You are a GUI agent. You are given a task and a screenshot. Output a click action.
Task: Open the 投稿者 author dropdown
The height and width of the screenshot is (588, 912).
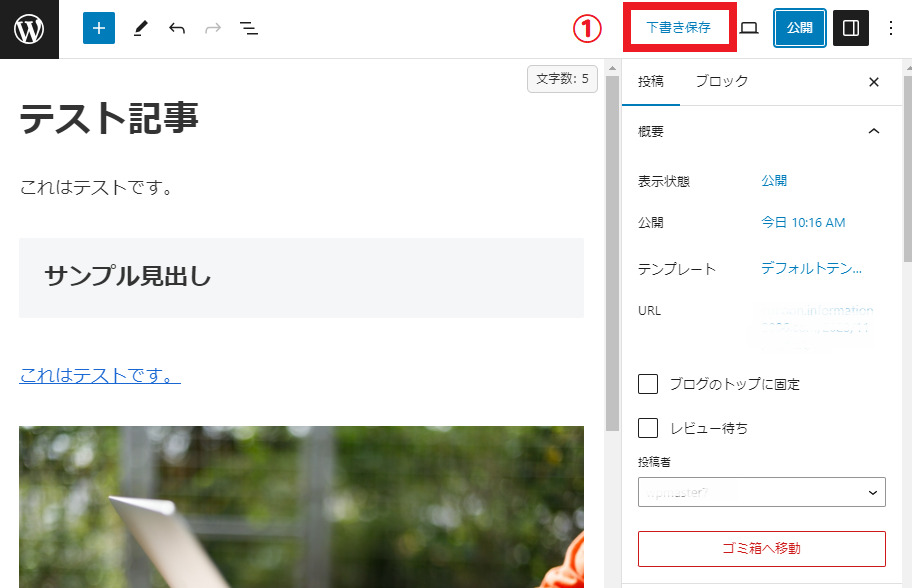tap(761, 492)
